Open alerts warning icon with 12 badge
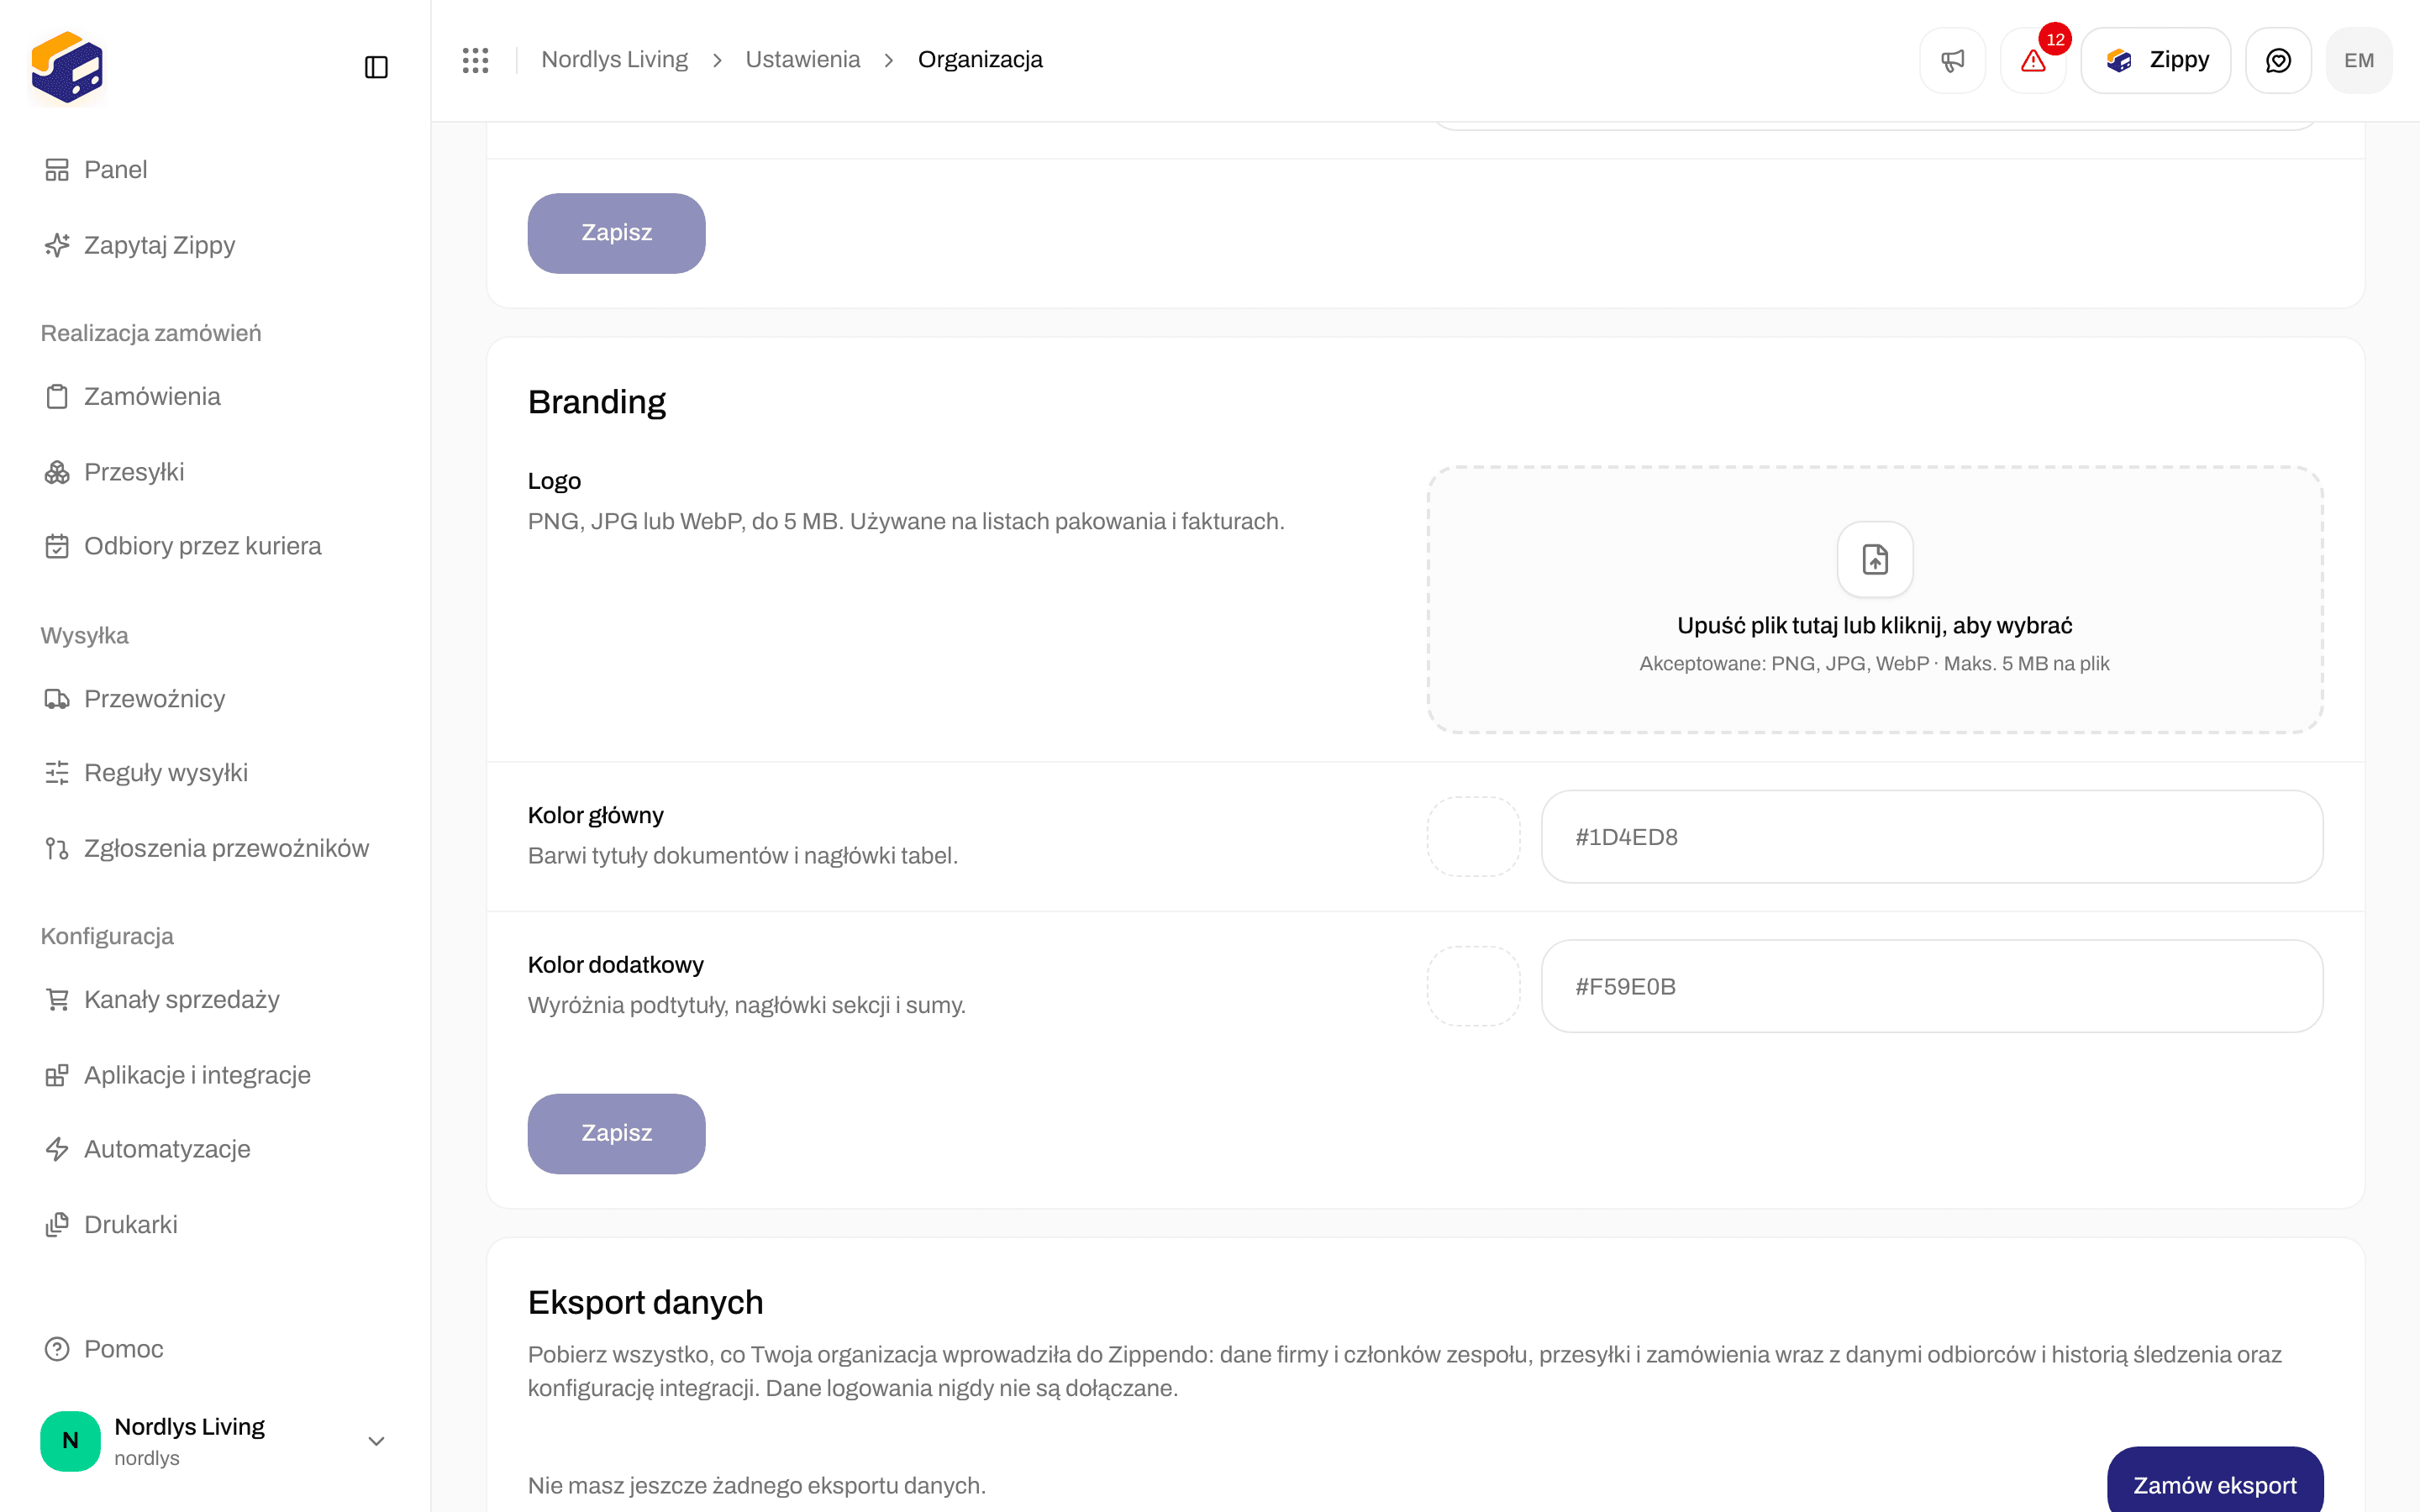The height and width of the screenshot is (1512, 2420). (2032, 60)
